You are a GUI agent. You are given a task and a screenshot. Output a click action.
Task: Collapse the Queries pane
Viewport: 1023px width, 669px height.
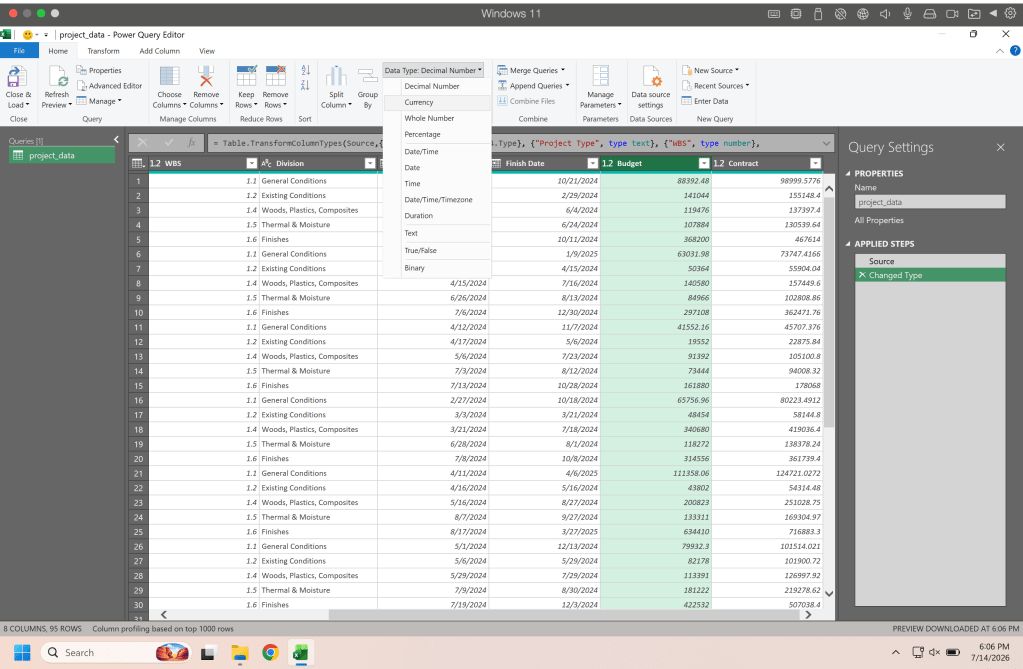coord(116,140)
